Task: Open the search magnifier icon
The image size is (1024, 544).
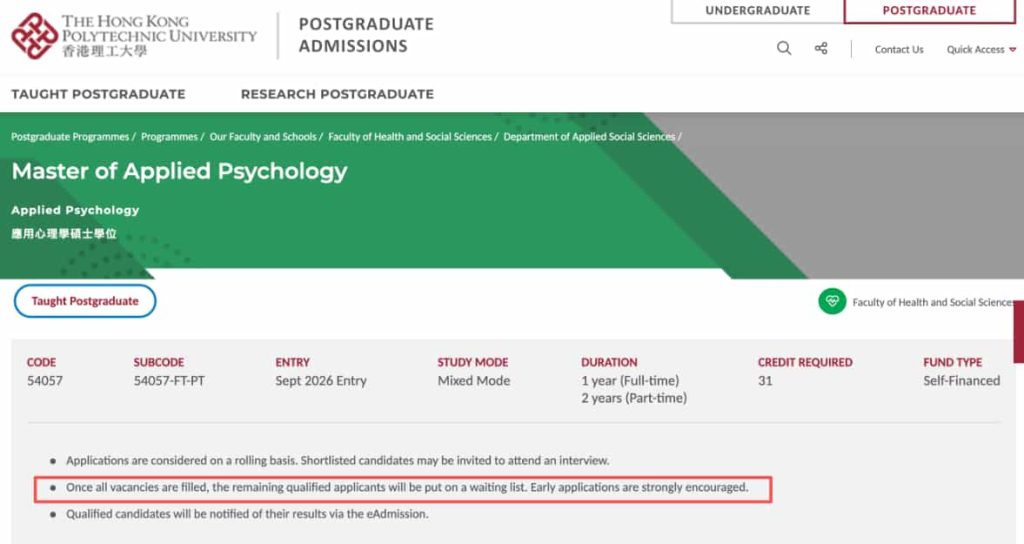Action: tap(784, 48)
